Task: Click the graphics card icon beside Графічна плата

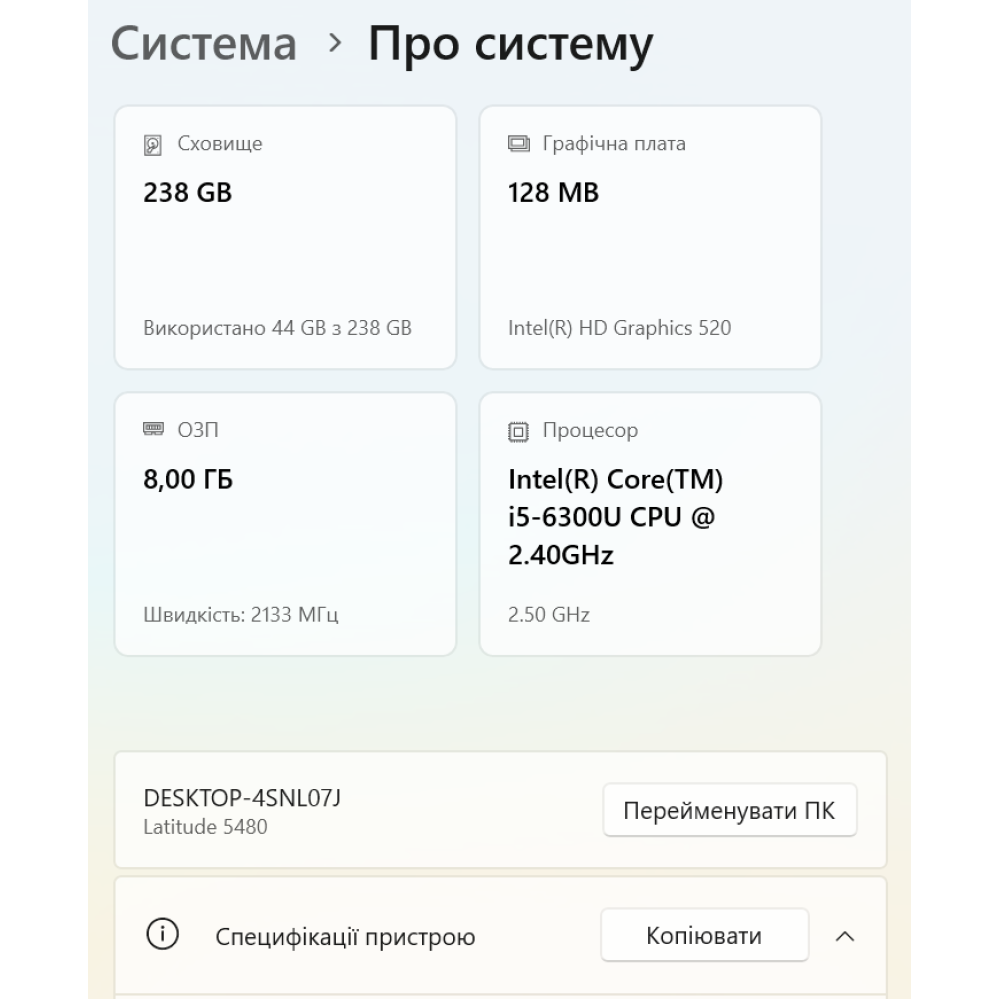Action: coord(518,144)
